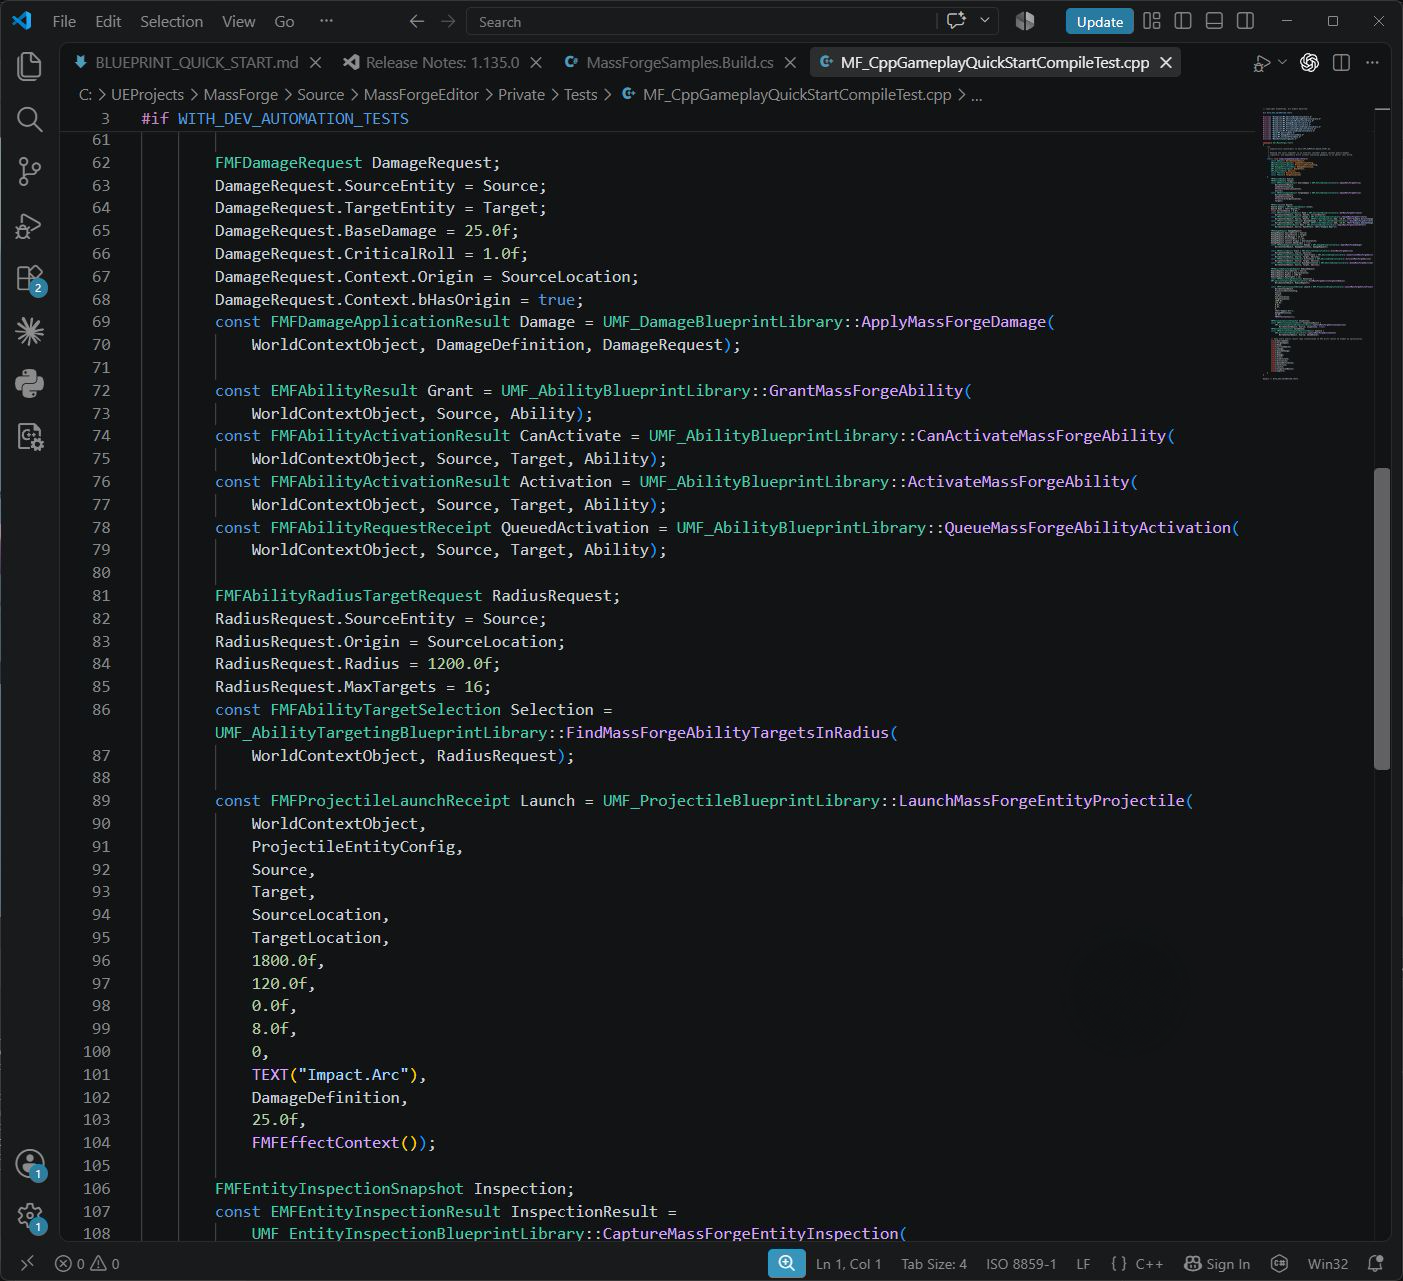Open the starburst extension icon in activity bar
This screenshot has height=1281, width=1403.
[x=30, y=331]
